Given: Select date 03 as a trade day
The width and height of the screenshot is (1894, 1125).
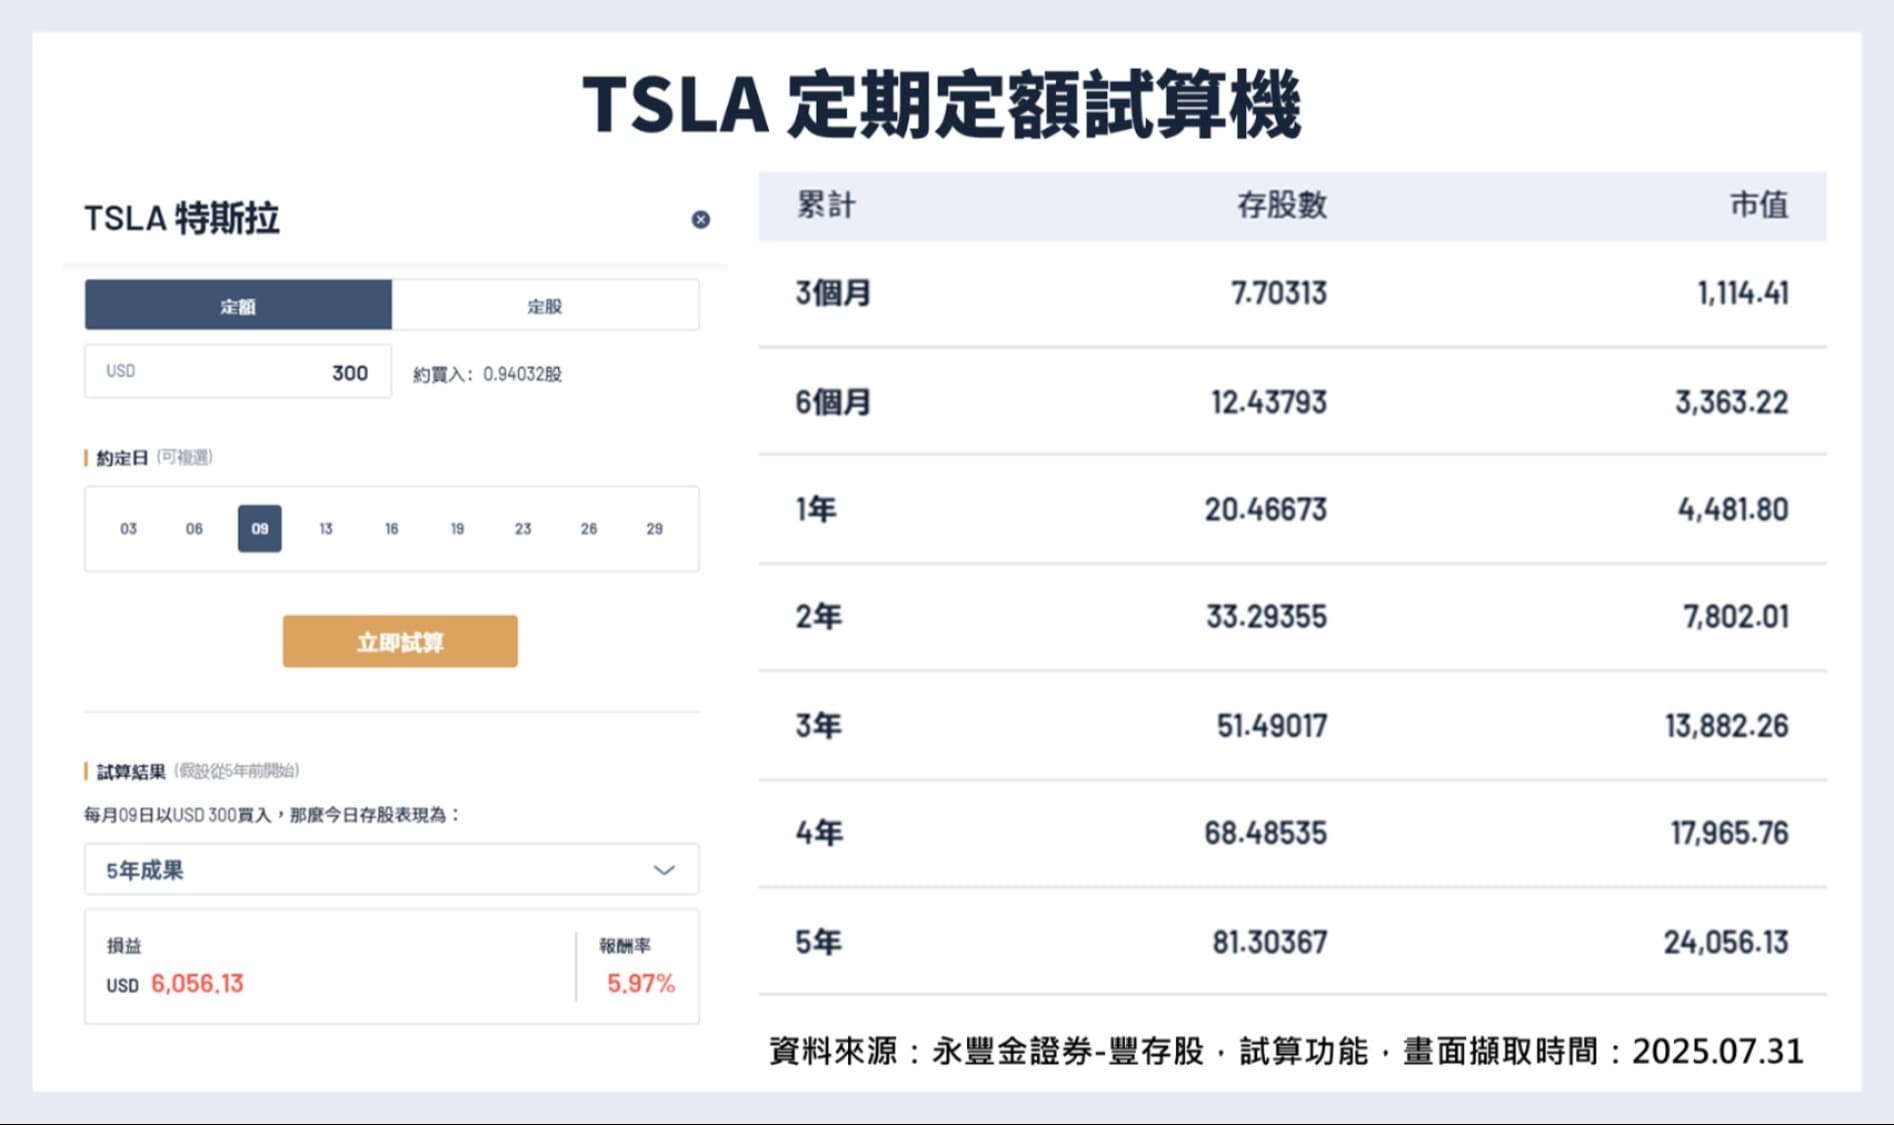Looking at the screenshot, I should point(127,529).
